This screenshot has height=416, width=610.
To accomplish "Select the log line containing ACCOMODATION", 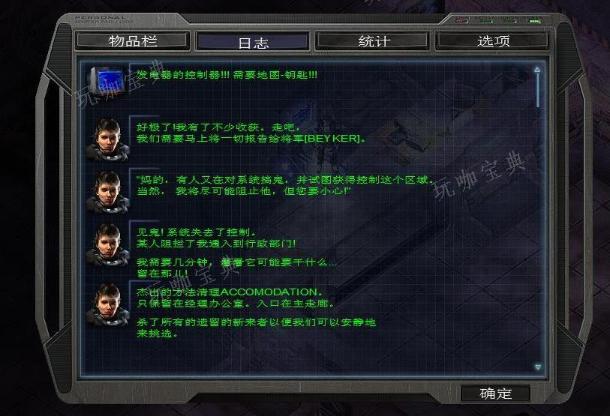I will click(x=230, y=292).
